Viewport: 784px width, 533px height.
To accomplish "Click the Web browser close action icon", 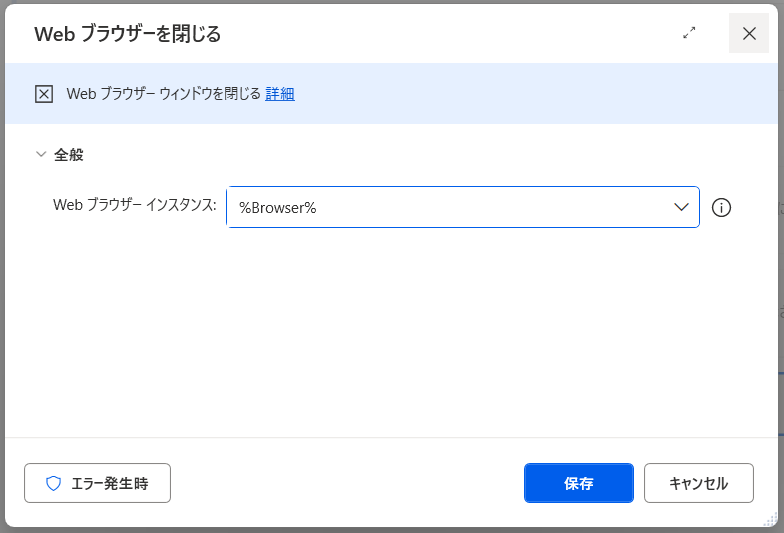I will 44,94.
